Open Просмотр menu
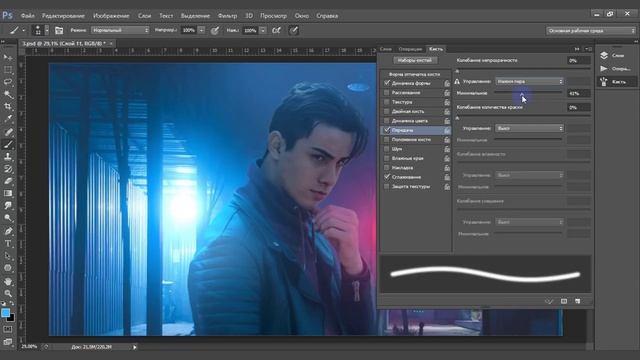This screenshot has height=360, width=640. (273, 16)
